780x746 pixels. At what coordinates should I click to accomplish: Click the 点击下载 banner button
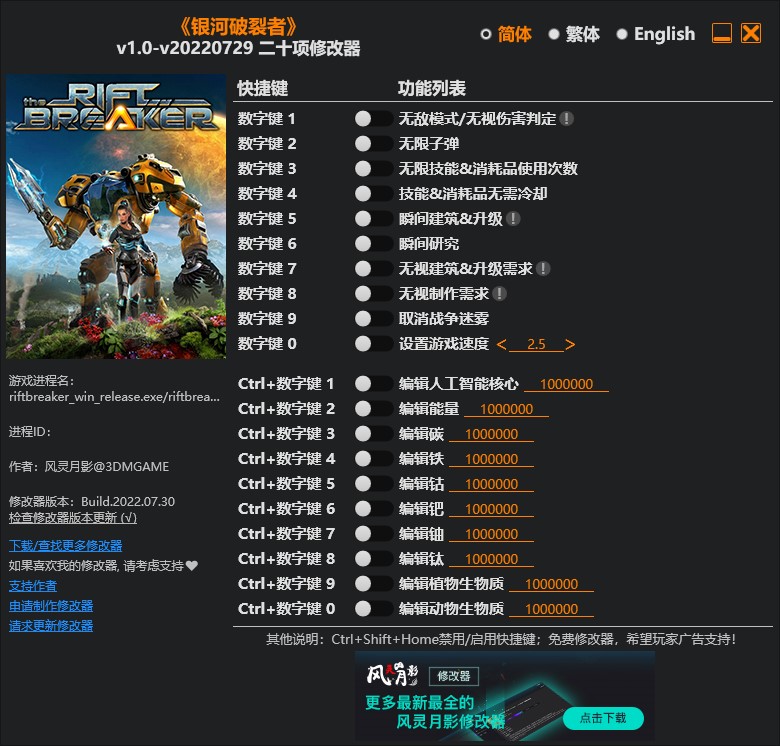click(x=603, y=718)
